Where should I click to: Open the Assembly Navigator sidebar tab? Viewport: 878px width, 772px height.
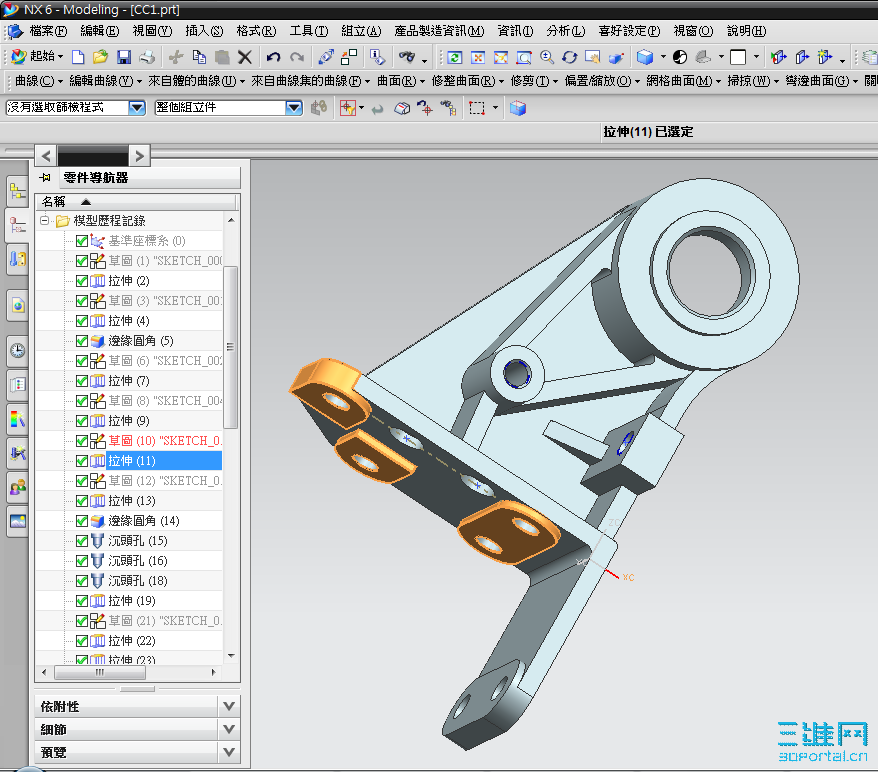pos(17,192)
